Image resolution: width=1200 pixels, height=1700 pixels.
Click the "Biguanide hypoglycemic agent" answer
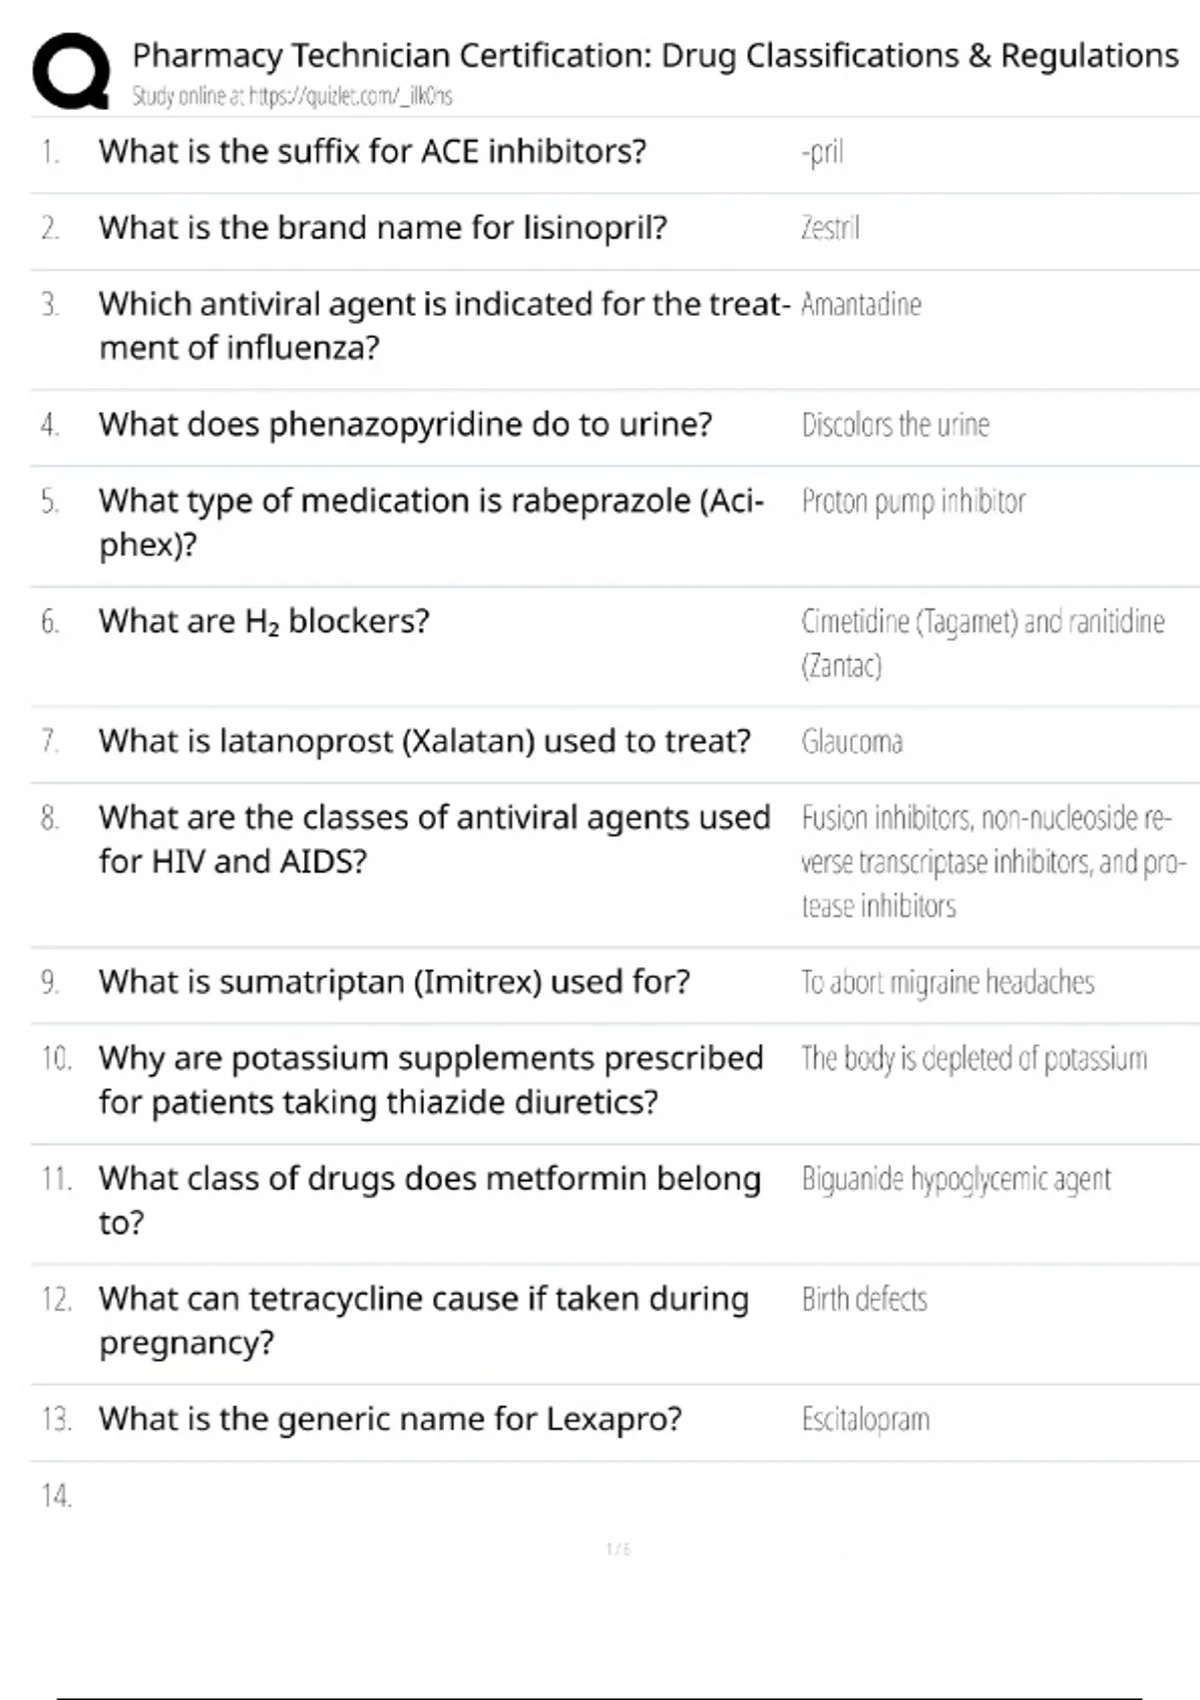[x=956, y=1180]
